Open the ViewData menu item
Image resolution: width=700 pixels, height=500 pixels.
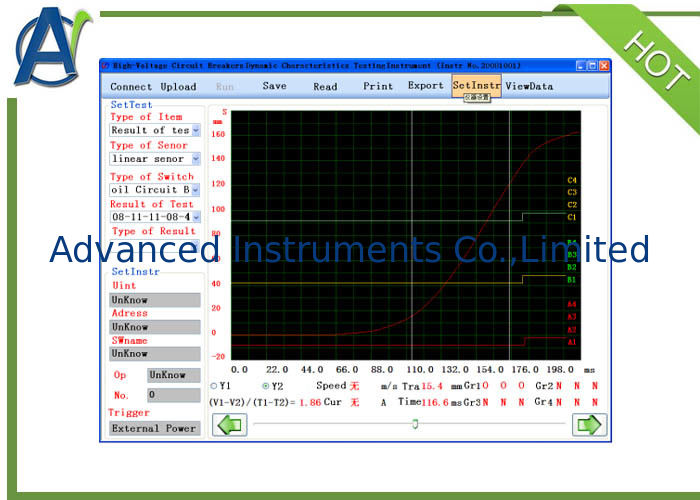pyautogui.click(x=529, y=86)
